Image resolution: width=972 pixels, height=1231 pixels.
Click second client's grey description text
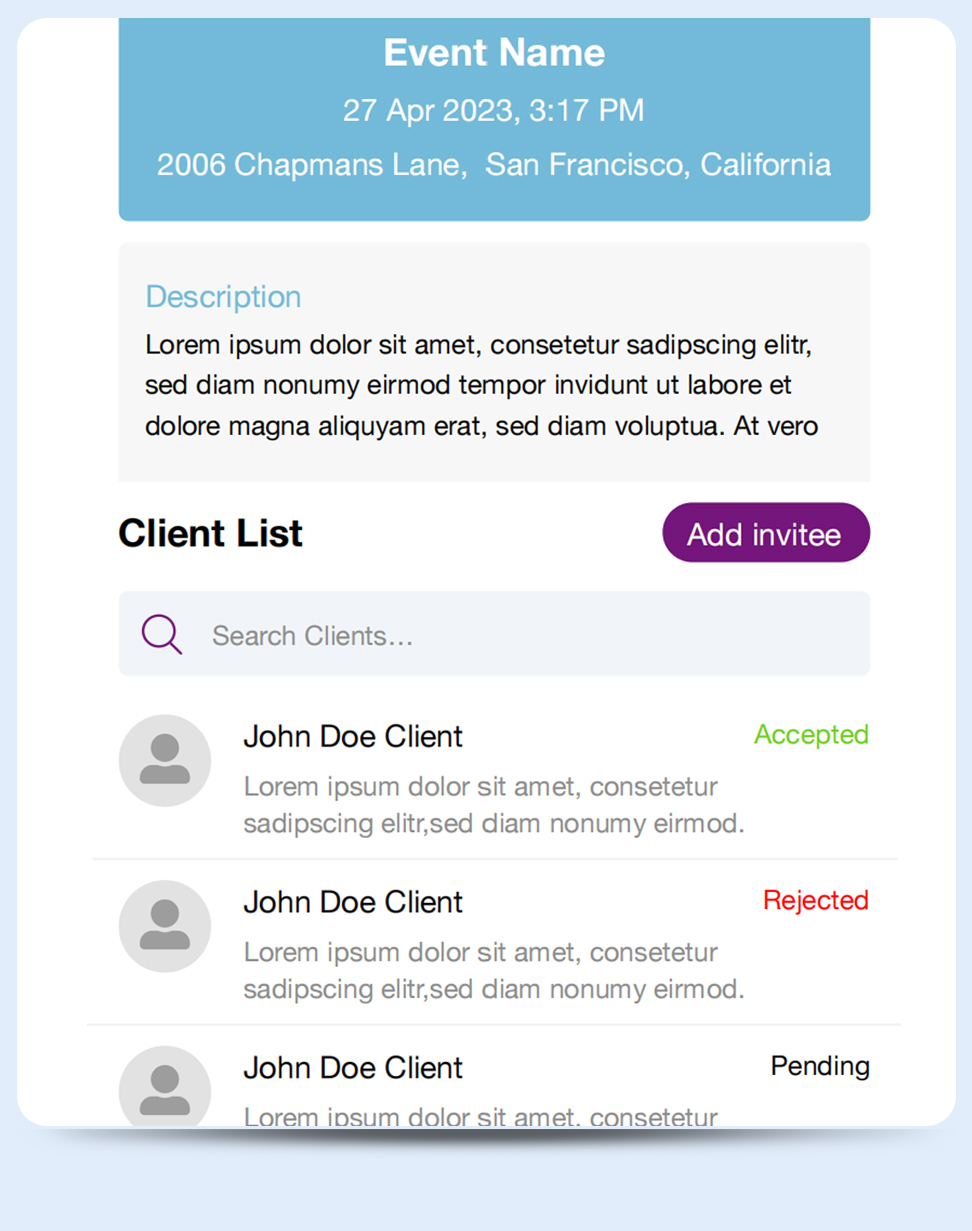[494, 971]
